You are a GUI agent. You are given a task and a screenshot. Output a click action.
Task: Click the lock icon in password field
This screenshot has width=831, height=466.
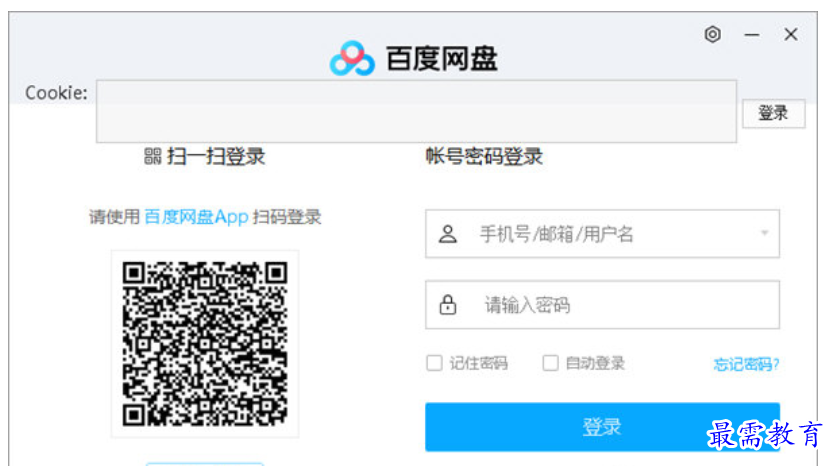(x=448, y=305)
